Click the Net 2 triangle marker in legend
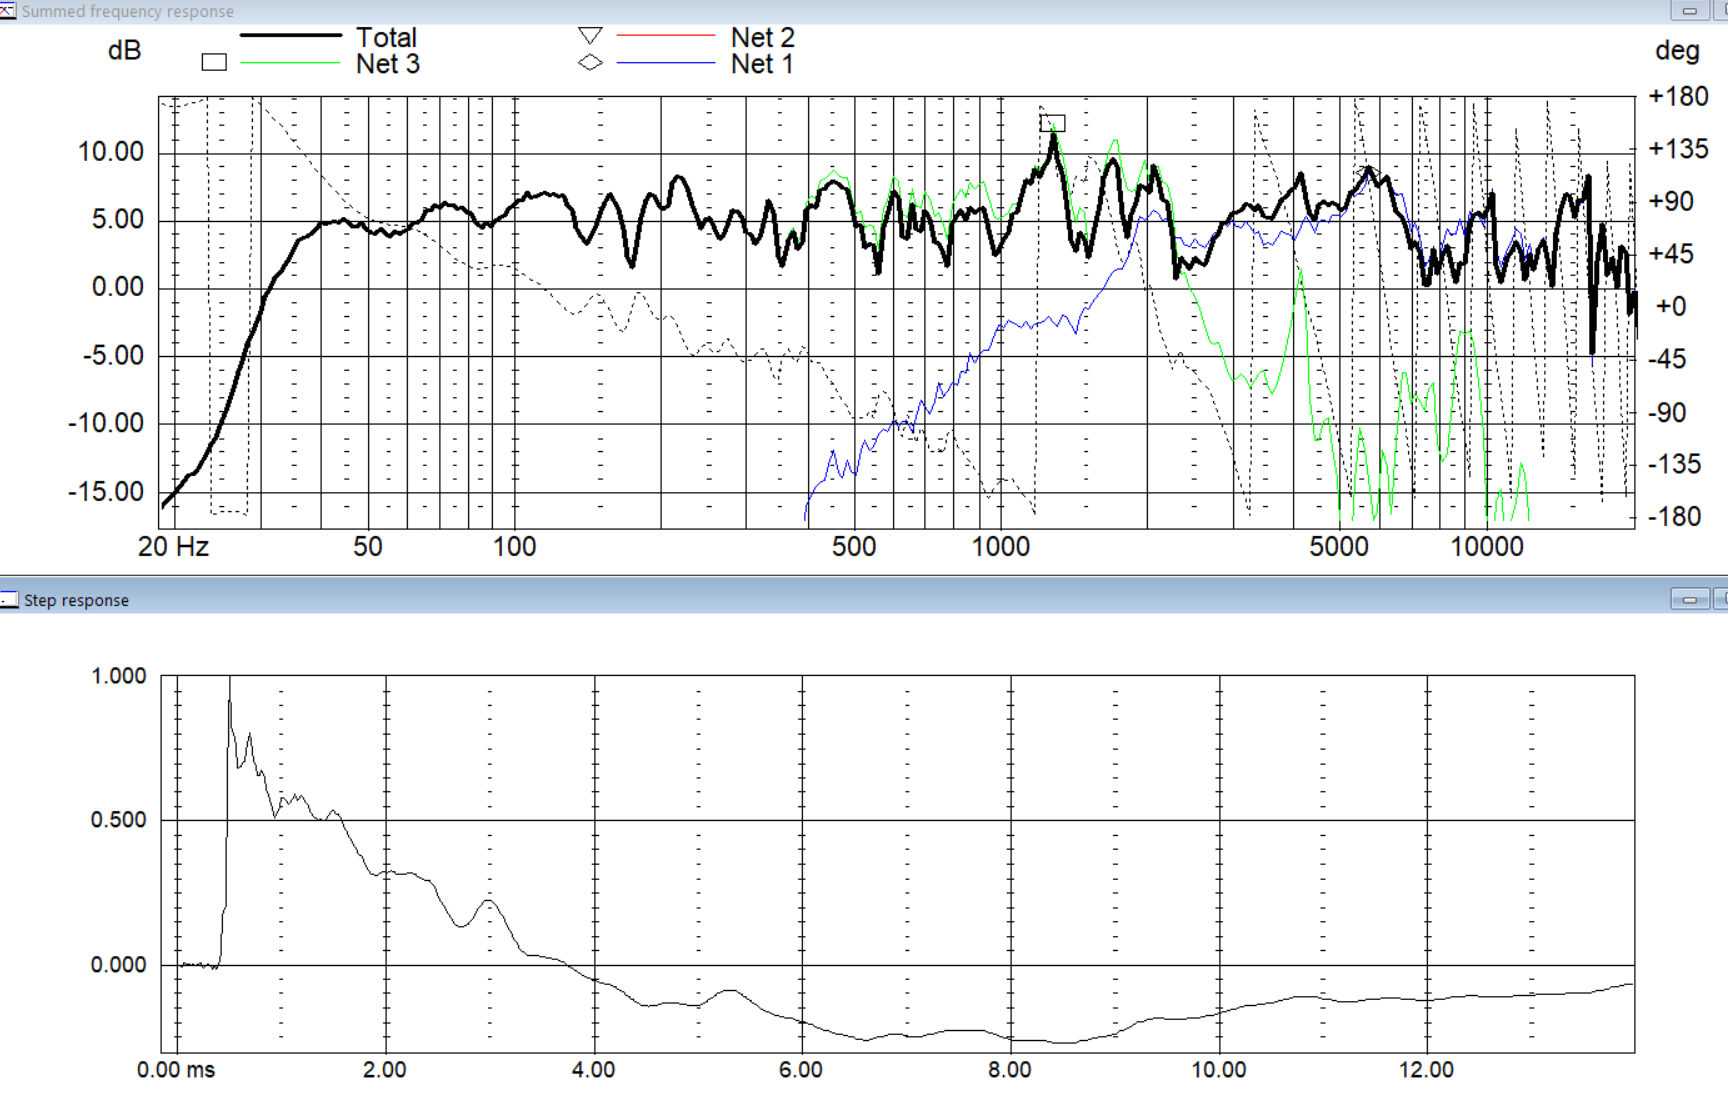Image resolution: width=1728 pixels, height=1120 pixels. click(x=590, y=36)
